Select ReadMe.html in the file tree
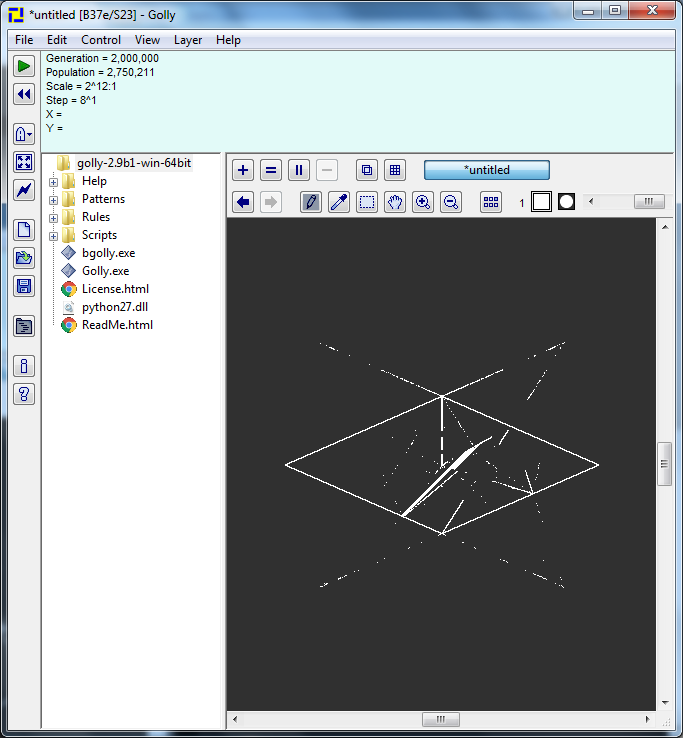The width and height of the screenshot is (683, 738). click(x=117, y=325)
